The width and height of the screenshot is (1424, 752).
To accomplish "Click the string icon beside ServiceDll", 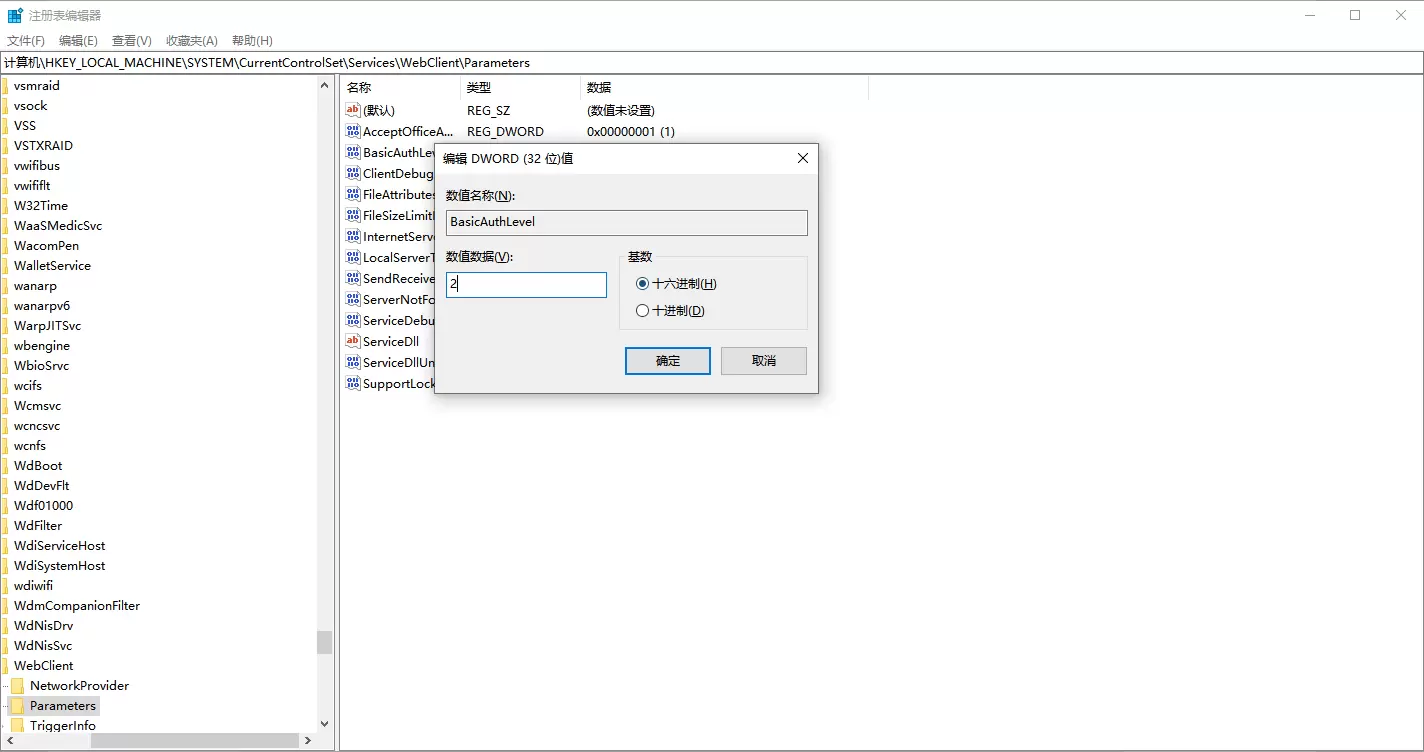I will tap(352, 341).
